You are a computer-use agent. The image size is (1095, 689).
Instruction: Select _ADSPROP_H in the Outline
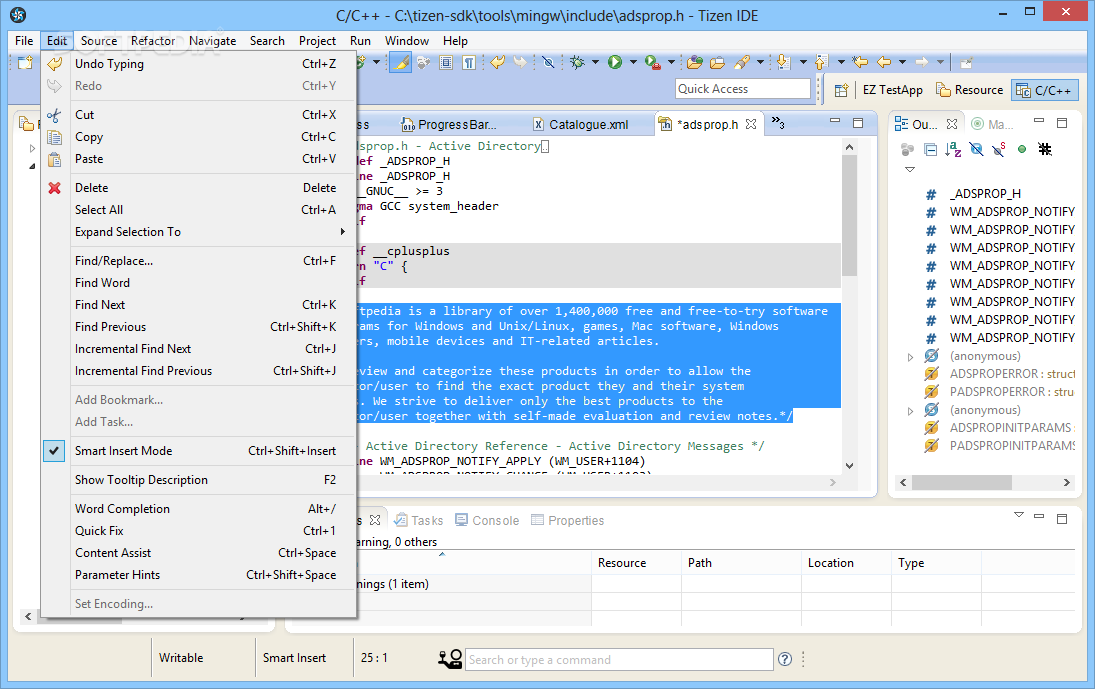[985, 193]
